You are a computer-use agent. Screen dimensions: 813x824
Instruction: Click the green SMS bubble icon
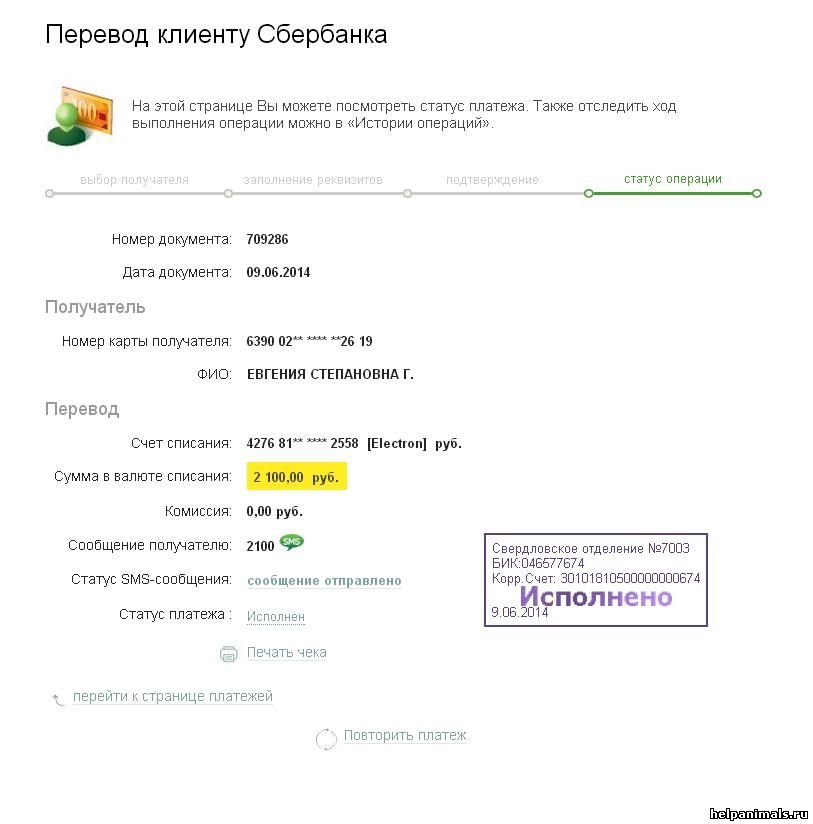[292, 543]
